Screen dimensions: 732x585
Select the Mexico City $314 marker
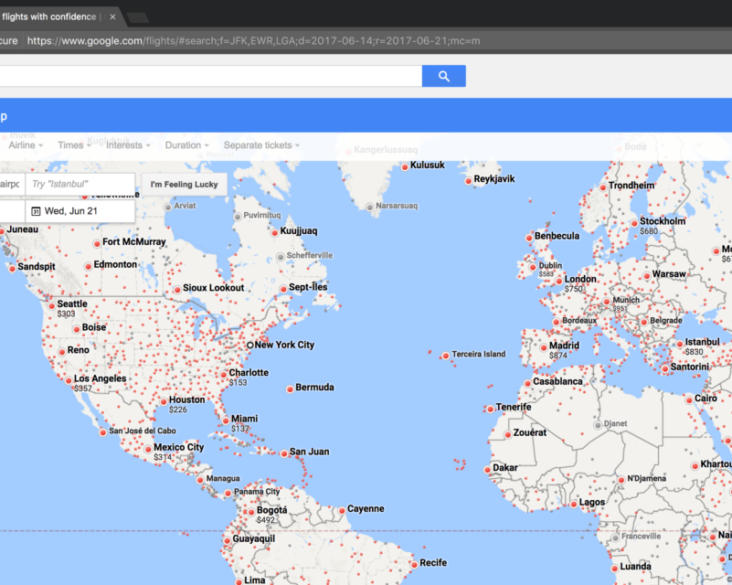click(x=148, y=449)
